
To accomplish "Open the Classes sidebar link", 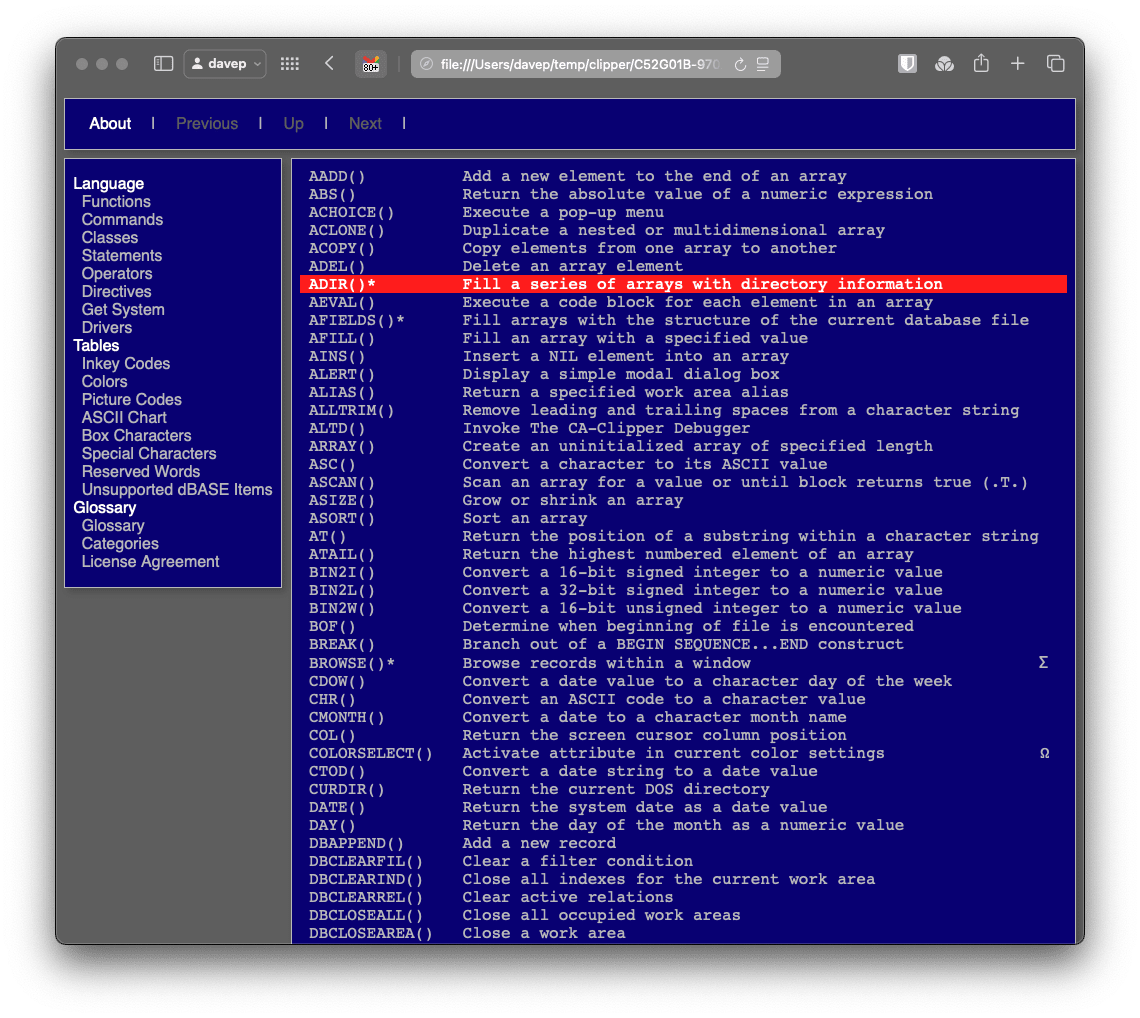I will (110, 238).
